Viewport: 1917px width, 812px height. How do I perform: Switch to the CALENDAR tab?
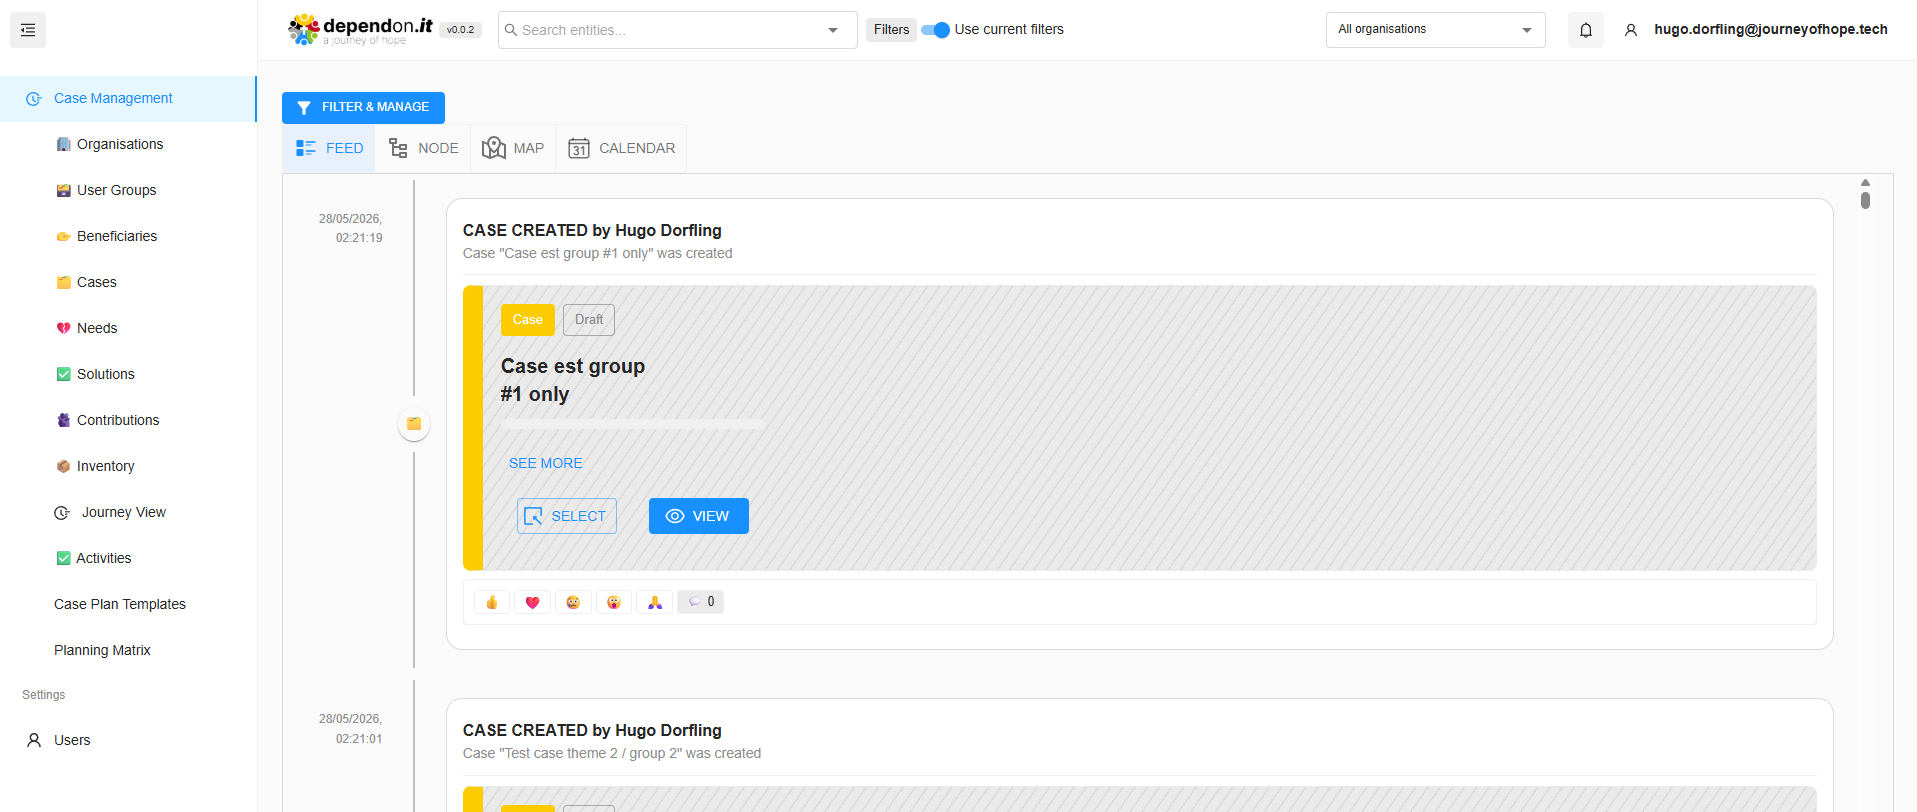click(x=621, y=148)
